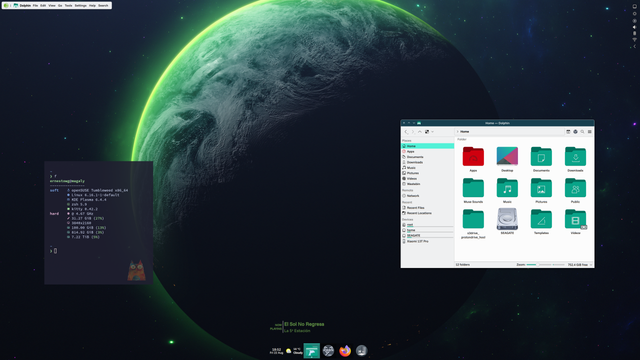Viewport: 640px width, 360px height.
Task: Select the Muse Sounds folder icon
Action: click(473, 188)
